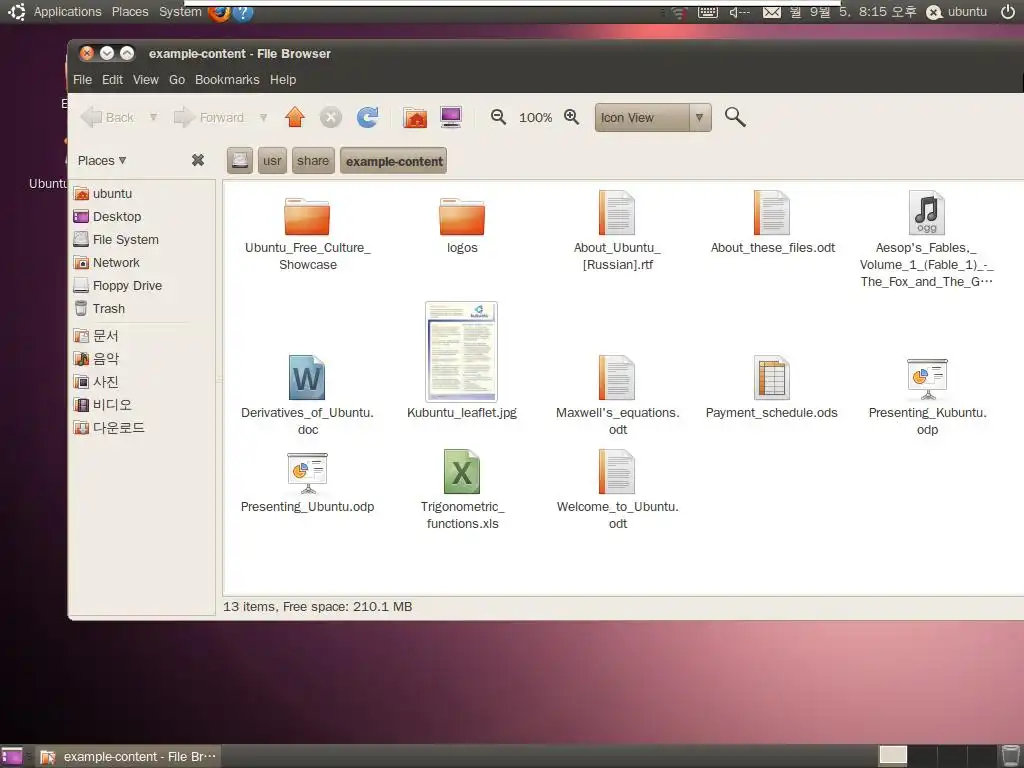Click the example-content path button

394,161
